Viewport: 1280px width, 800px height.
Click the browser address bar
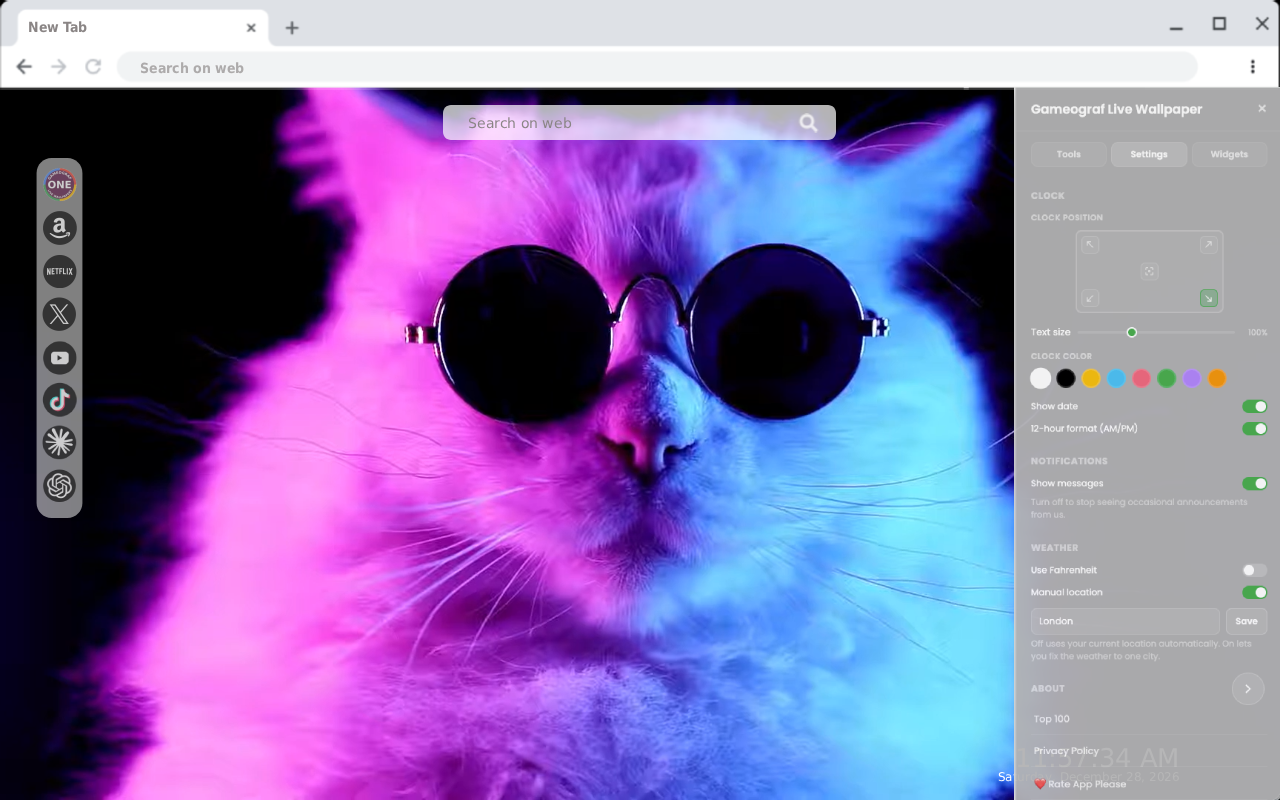(x=657, y=67)
